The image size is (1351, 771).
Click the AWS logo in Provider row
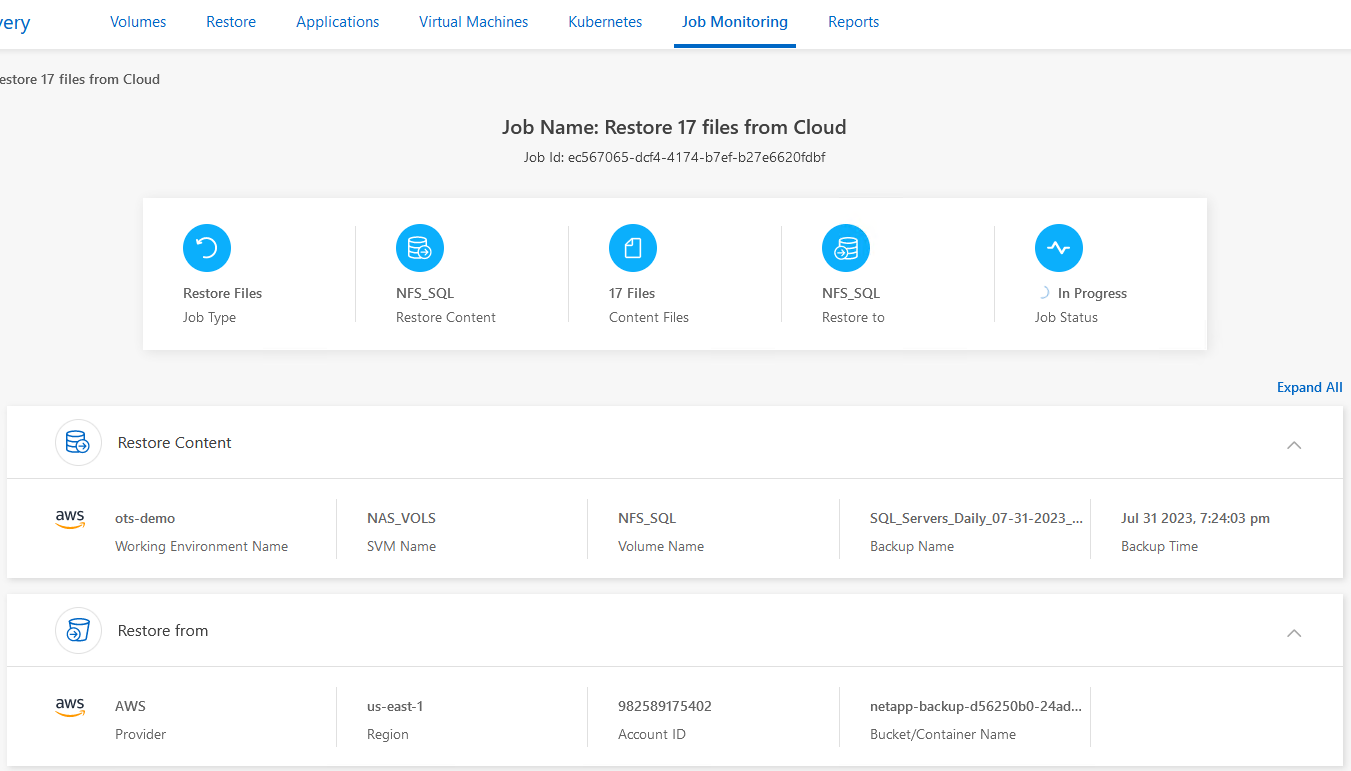[x=70, y=707]
